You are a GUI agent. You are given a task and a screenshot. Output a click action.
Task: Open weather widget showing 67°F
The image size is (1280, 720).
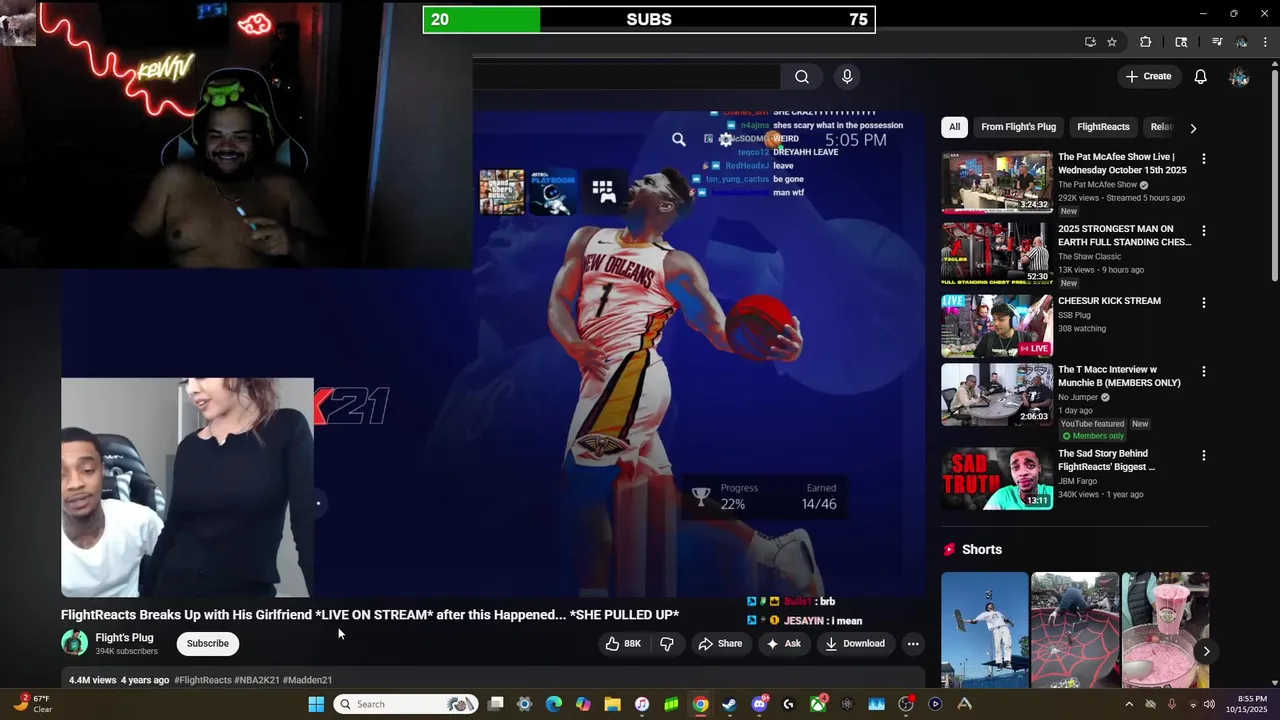click(x=30, y=704)
